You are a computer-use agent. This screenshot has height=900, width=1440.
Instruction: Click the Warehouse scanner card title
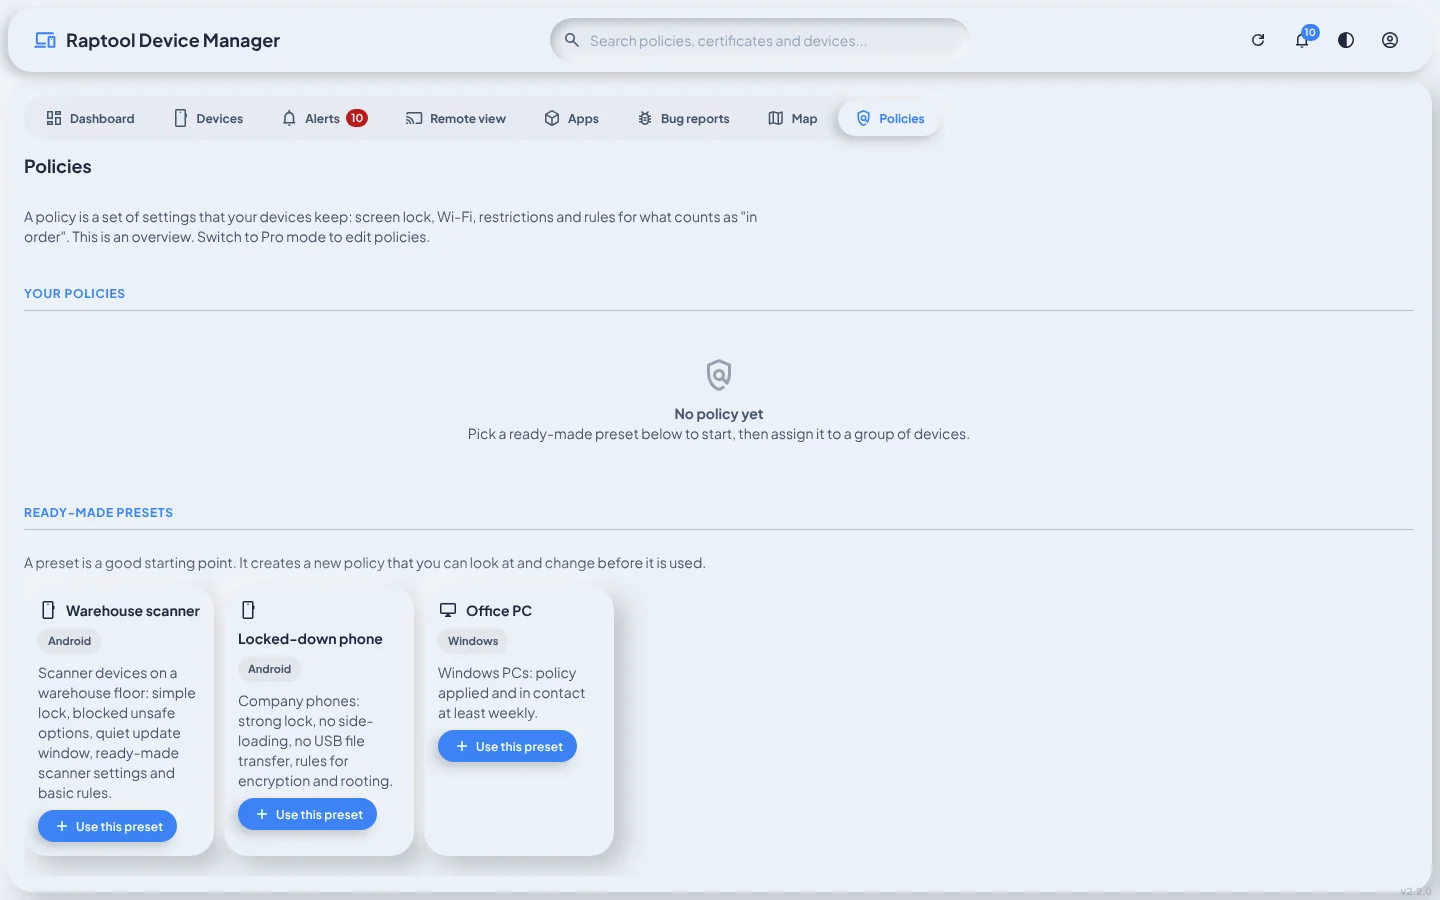pyautogui.click(x=133, y=611)
